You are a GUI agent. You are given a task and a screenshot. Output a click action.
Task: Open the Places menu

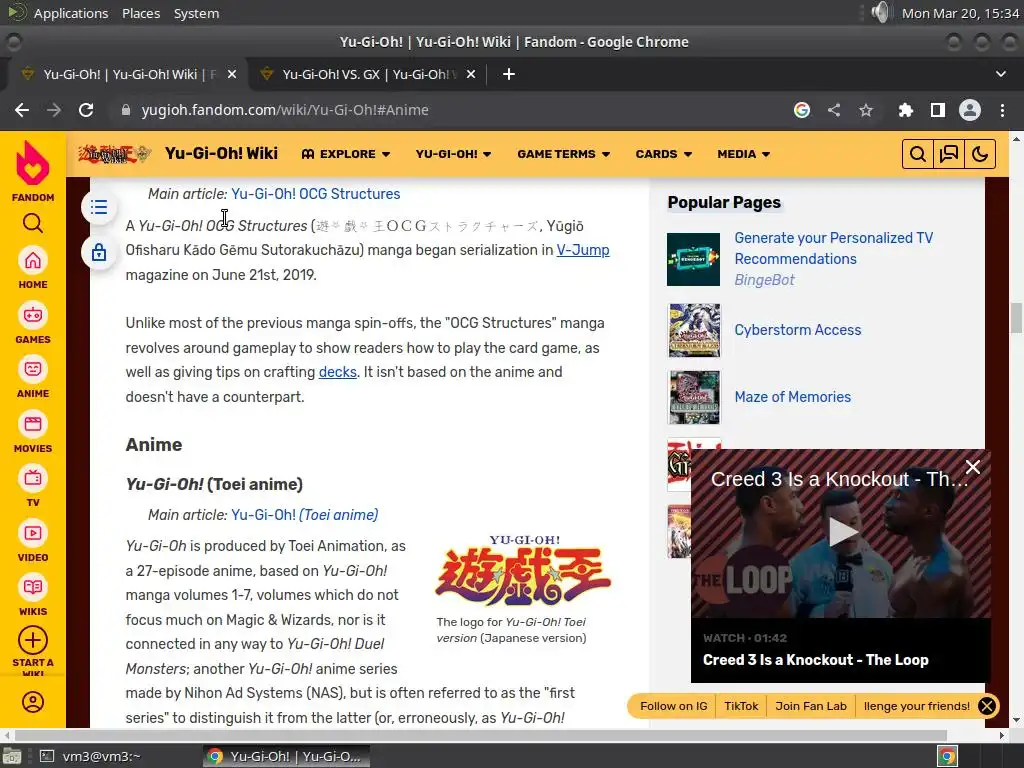pos(141,13)
